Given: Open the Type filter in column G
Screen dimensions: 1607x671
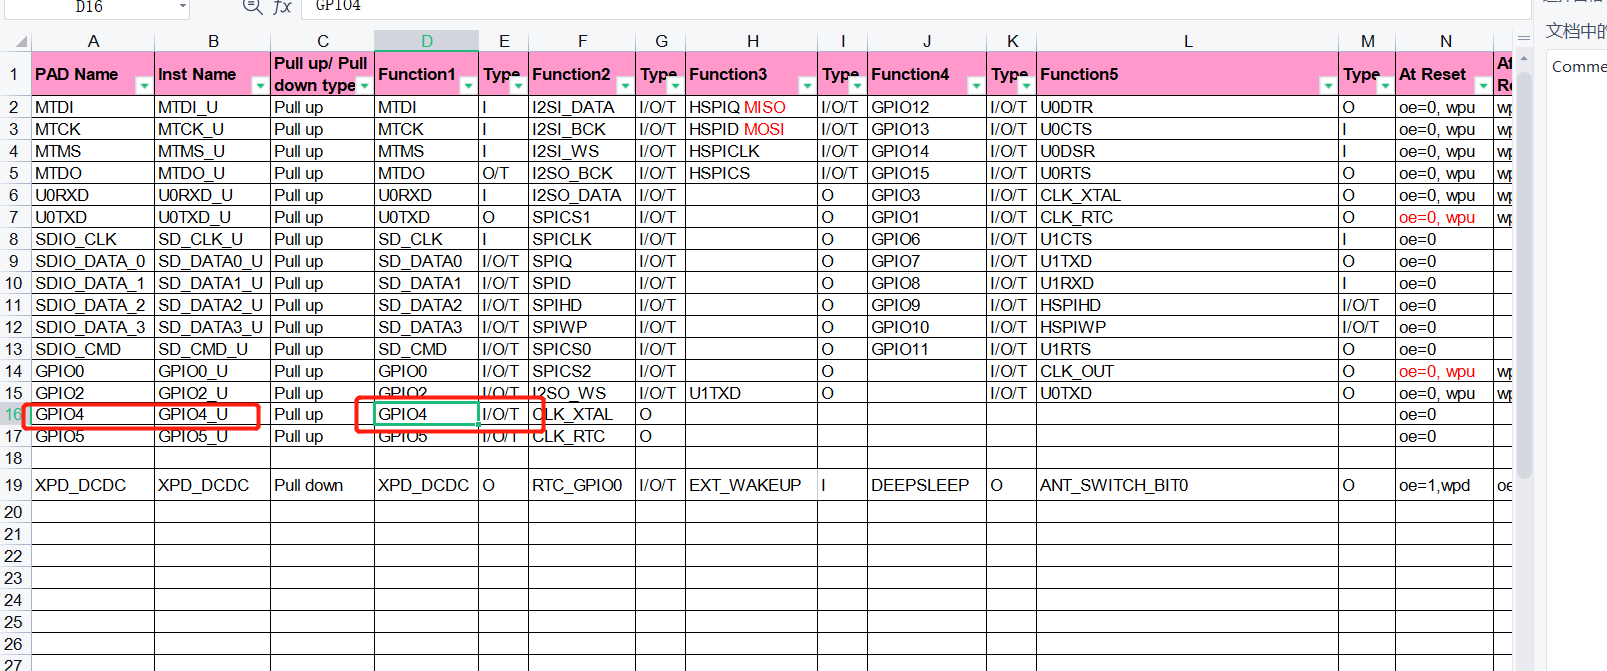Looking at the screenshot, I should (x=675, y=86).
